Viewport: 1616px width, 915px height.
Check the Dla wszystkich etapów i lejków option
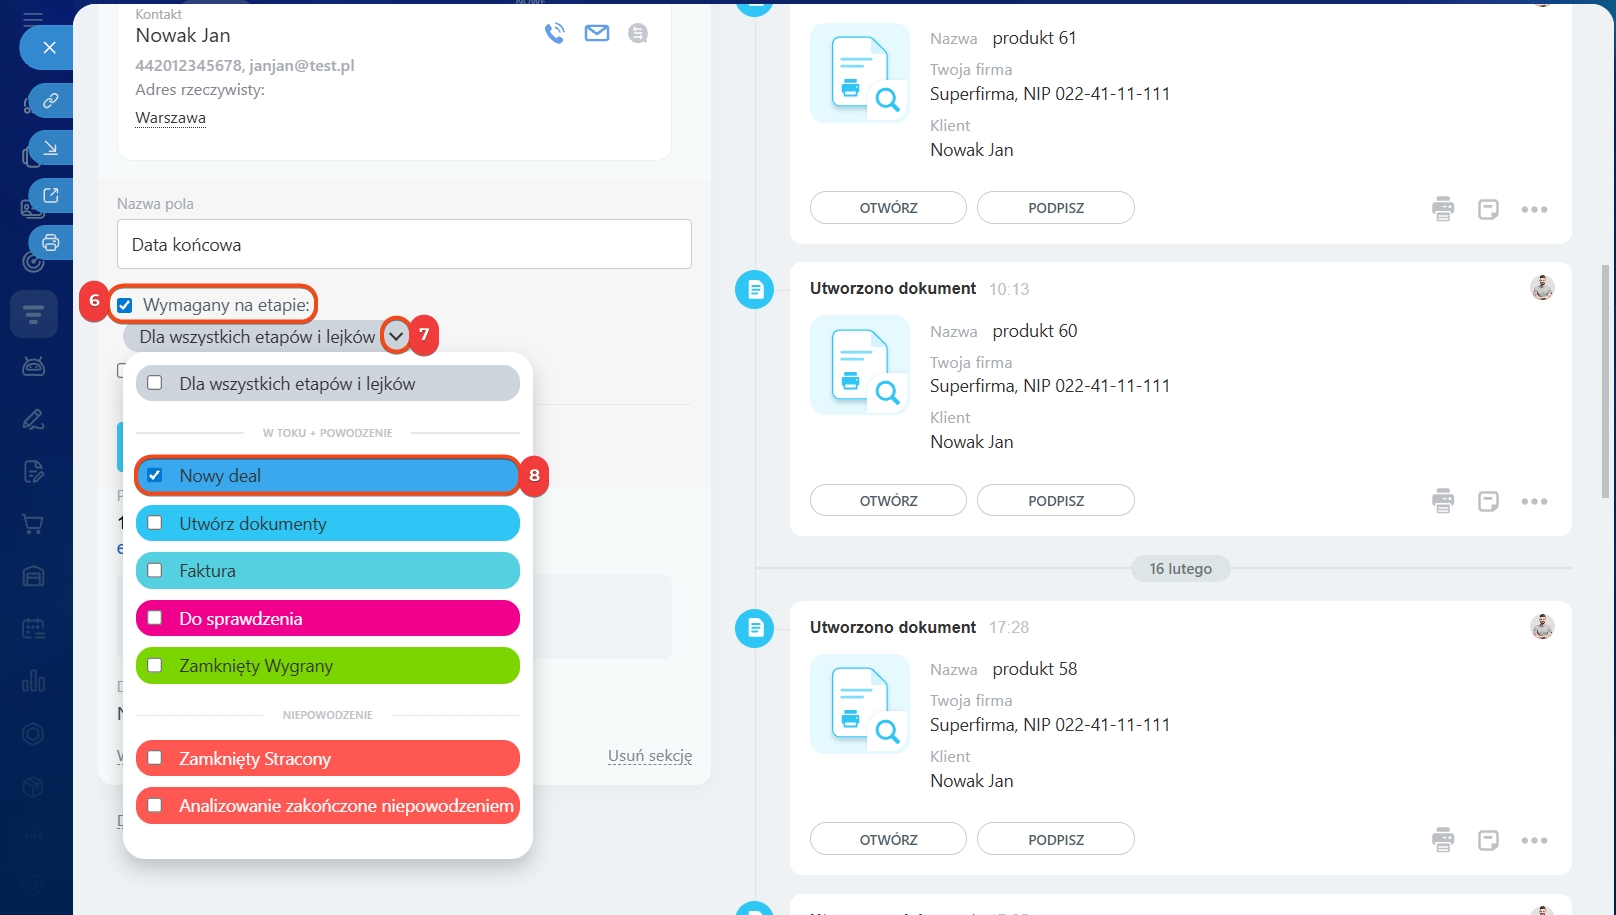click(x=155, y=383)
